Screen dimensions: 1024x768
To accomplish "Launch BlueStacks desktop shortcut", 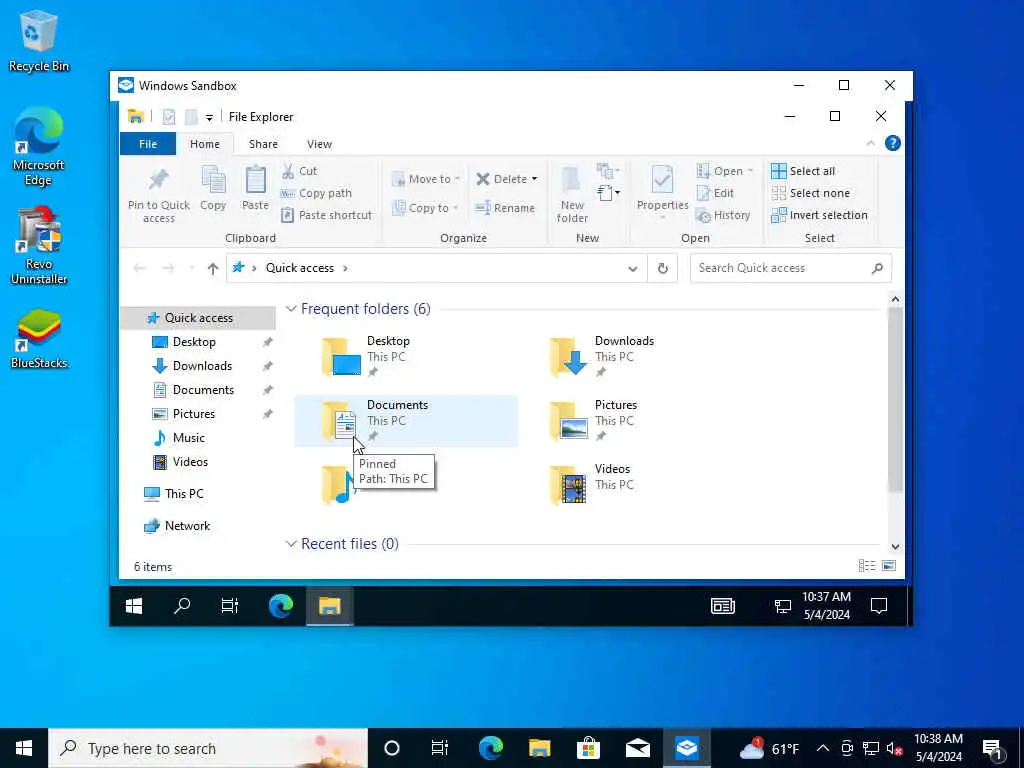I will 39,338.
